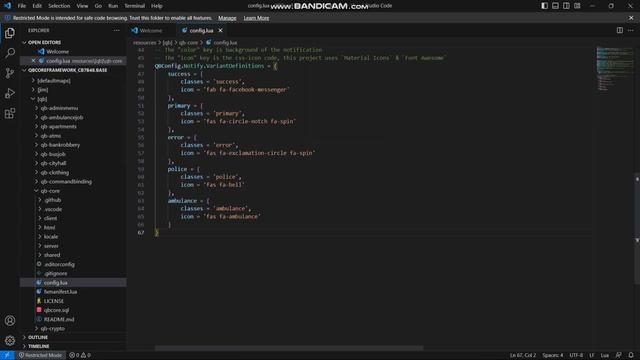This screenshot has height=360, width=640.
Task: Open the Welcome entry in Open Editors
Action: pos(57,52)
